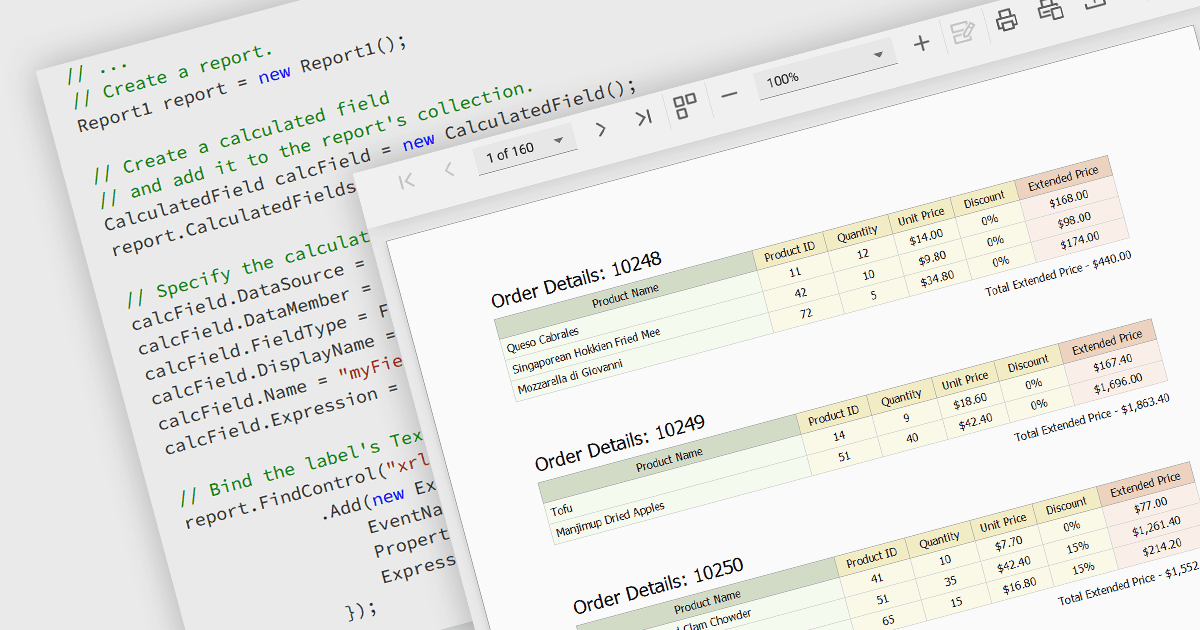
Task: Print the current page icon
Action: [1050, 10]
